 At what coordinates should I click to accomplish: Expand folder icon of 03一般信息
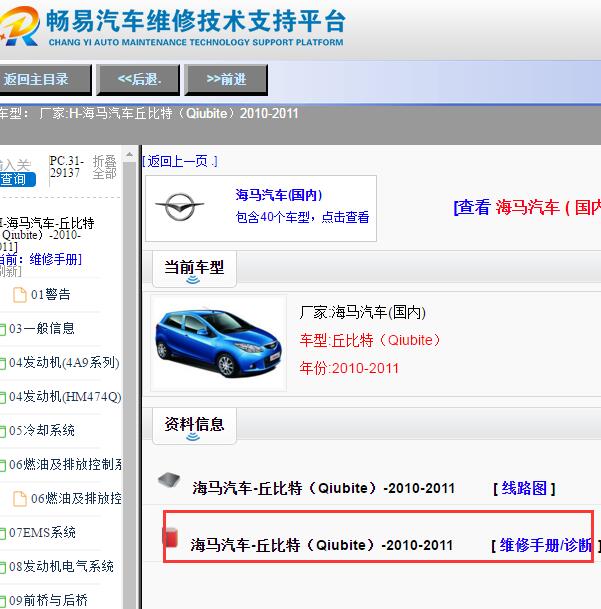click(x=3, y=329)
